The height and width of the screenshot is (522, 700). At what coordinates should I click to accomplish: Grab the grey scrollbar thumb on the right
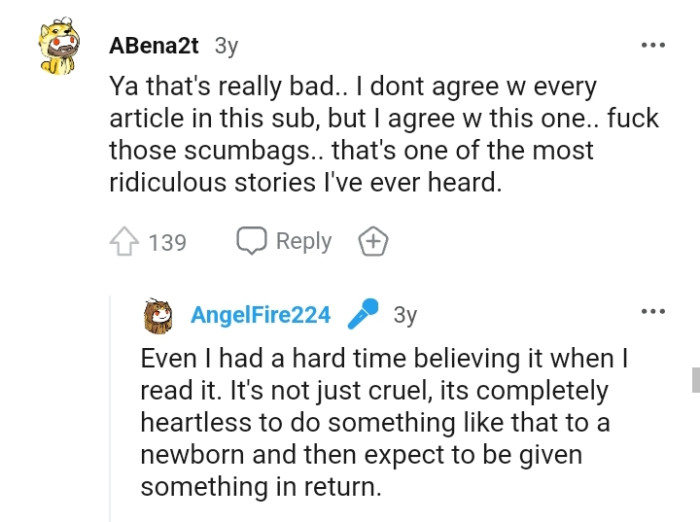(x=695, y=379)
